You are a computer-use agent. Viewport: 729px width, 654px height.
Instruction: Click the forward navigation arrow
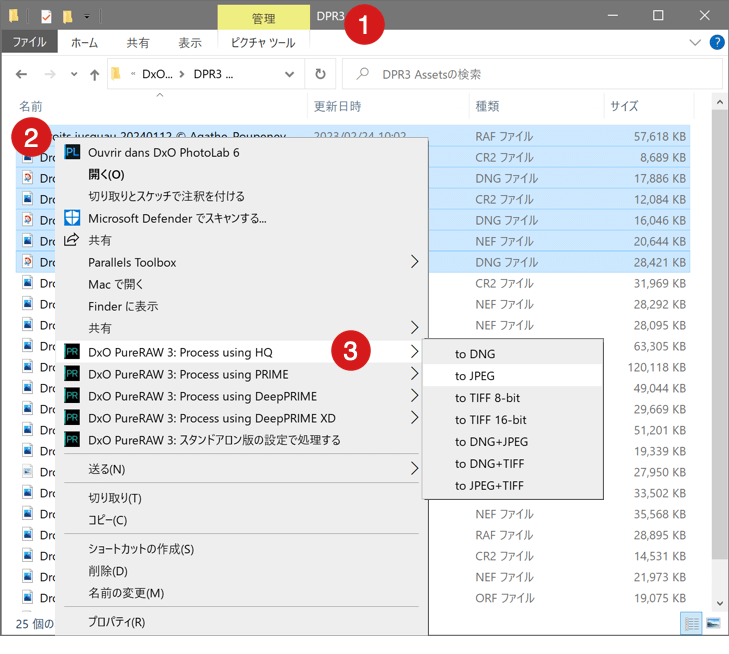[50, 74]
